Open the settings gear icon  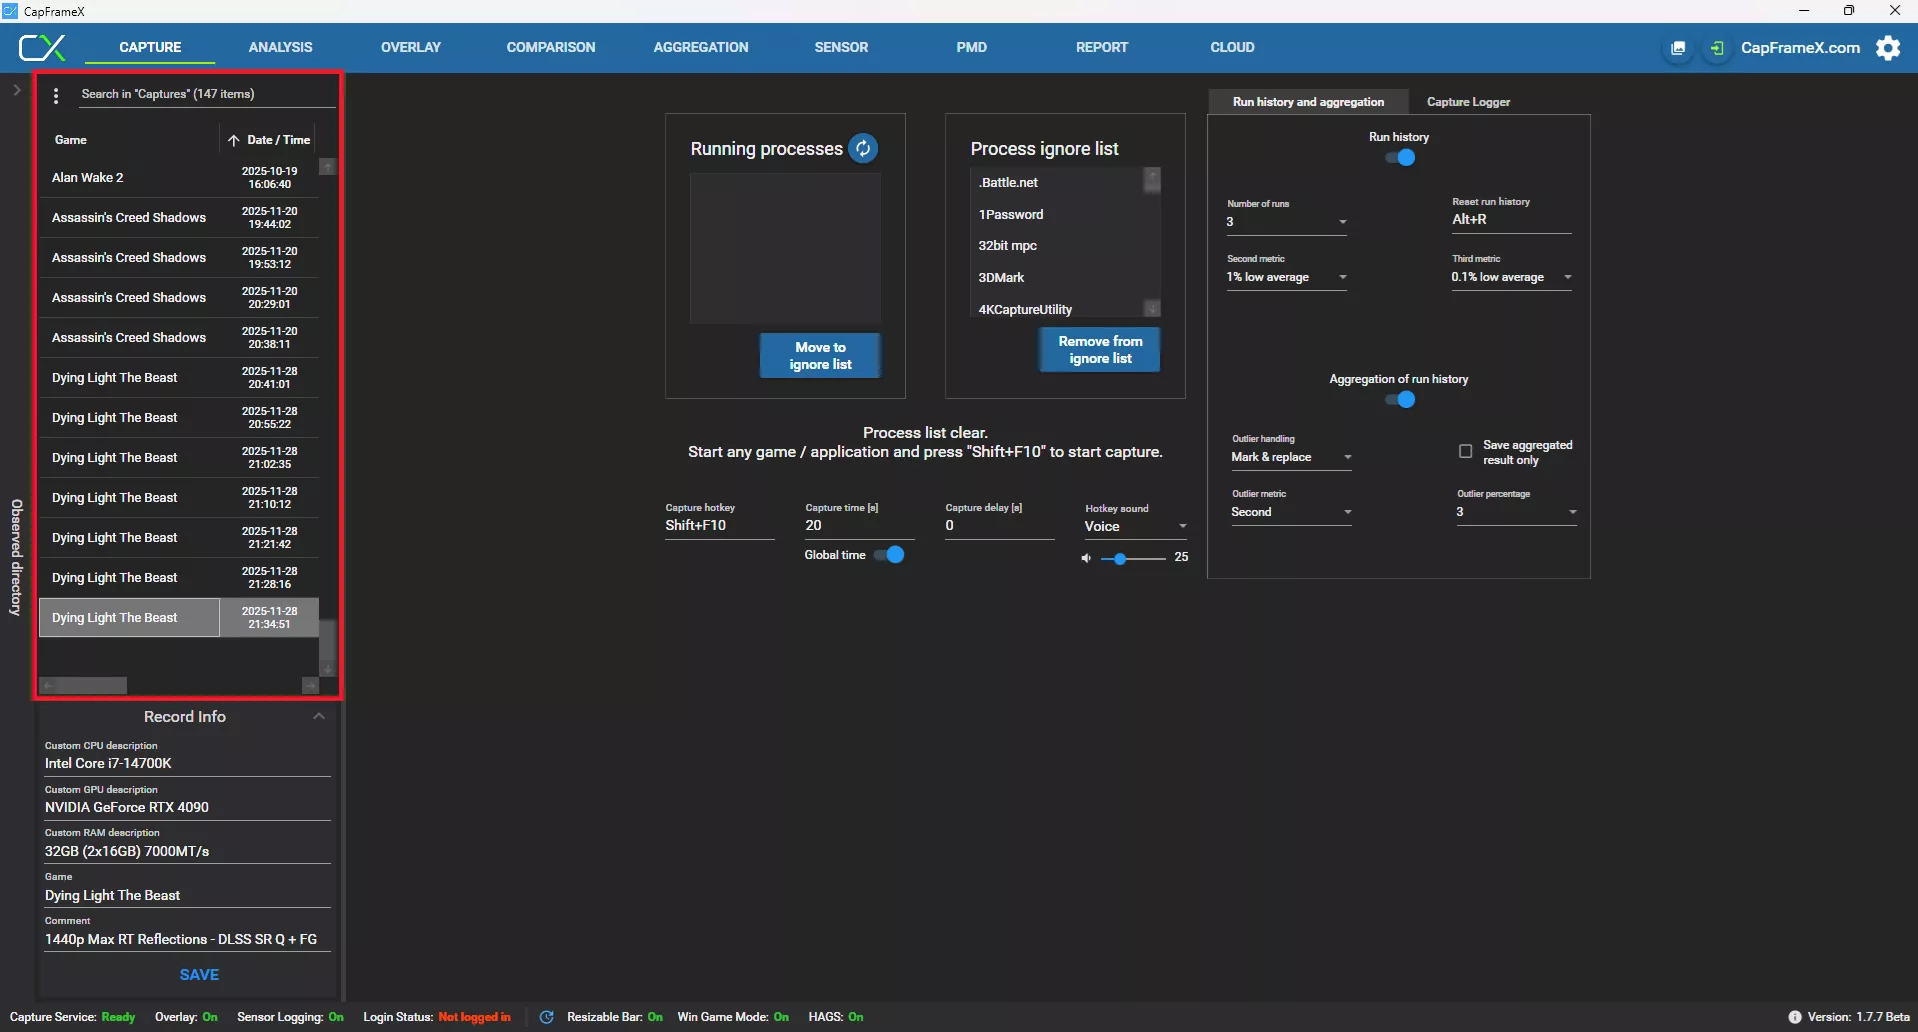[1888, 48]
